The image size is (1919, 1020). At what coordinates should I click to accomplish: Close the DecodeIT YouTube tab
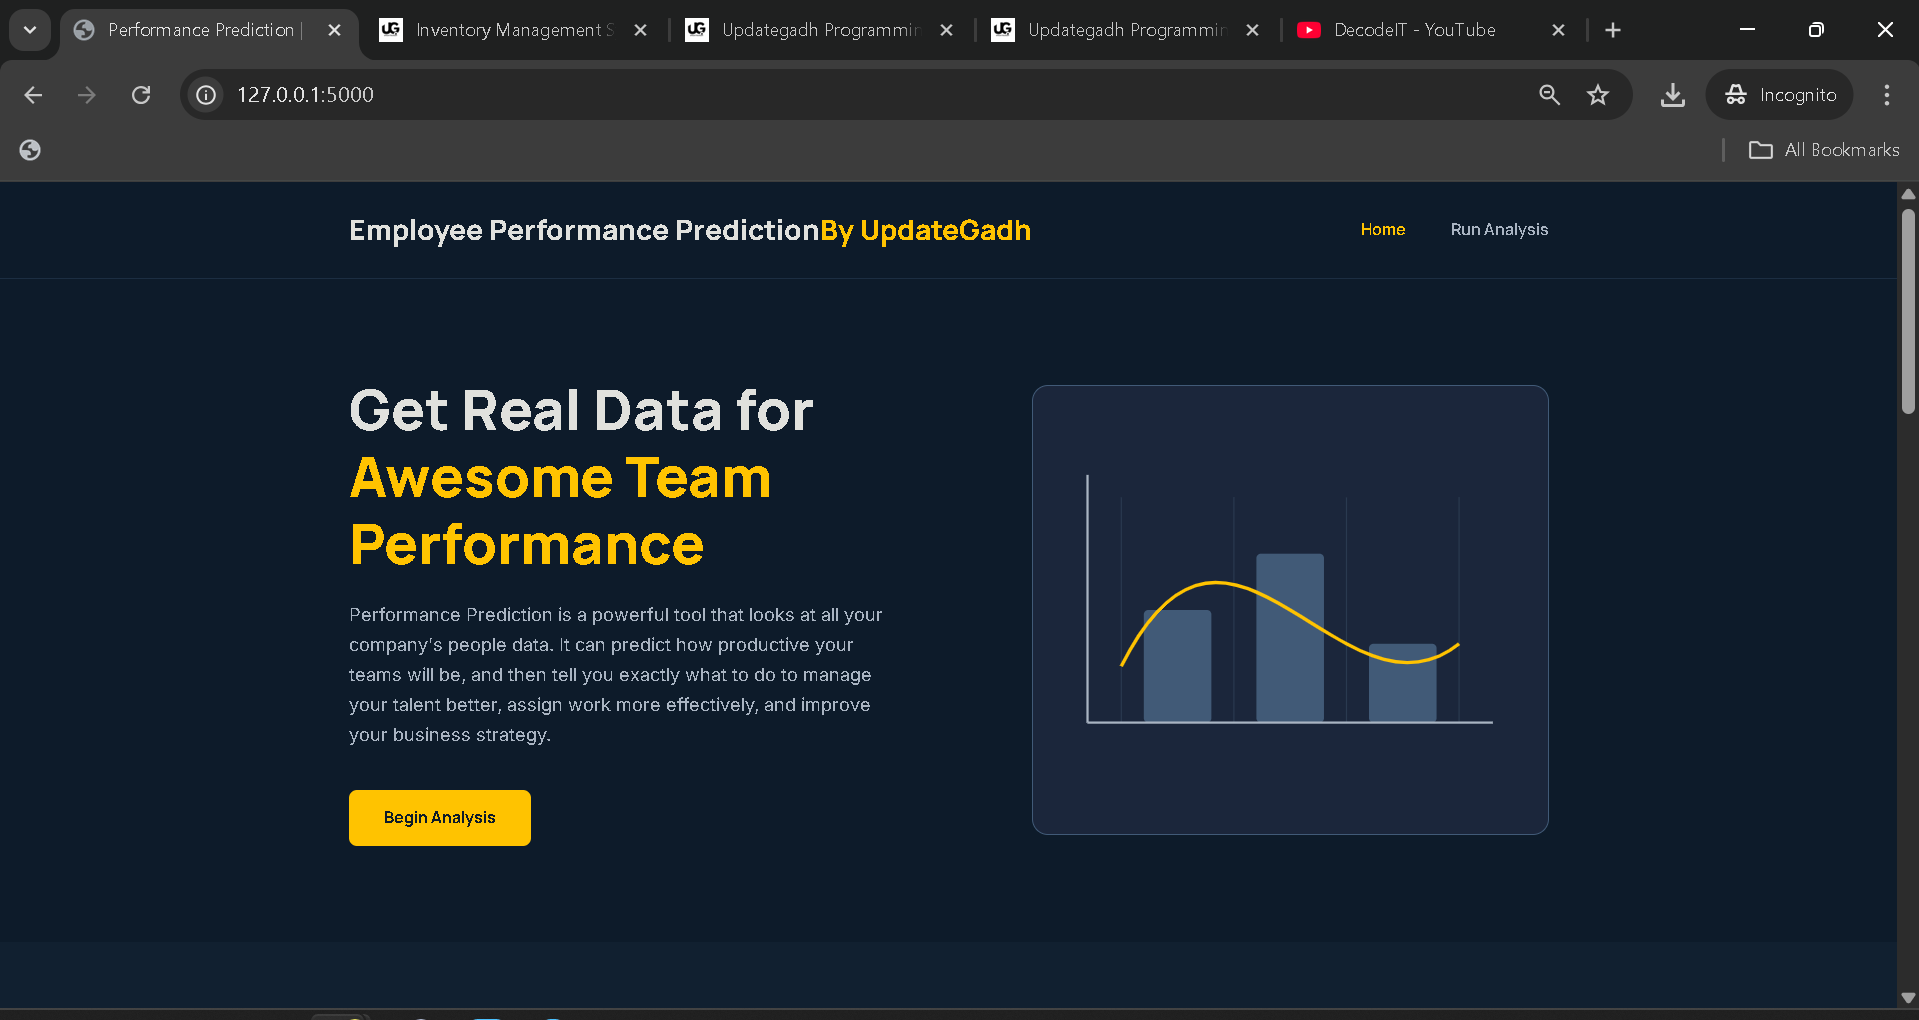pyautogui.click(x=1558, y=30)
